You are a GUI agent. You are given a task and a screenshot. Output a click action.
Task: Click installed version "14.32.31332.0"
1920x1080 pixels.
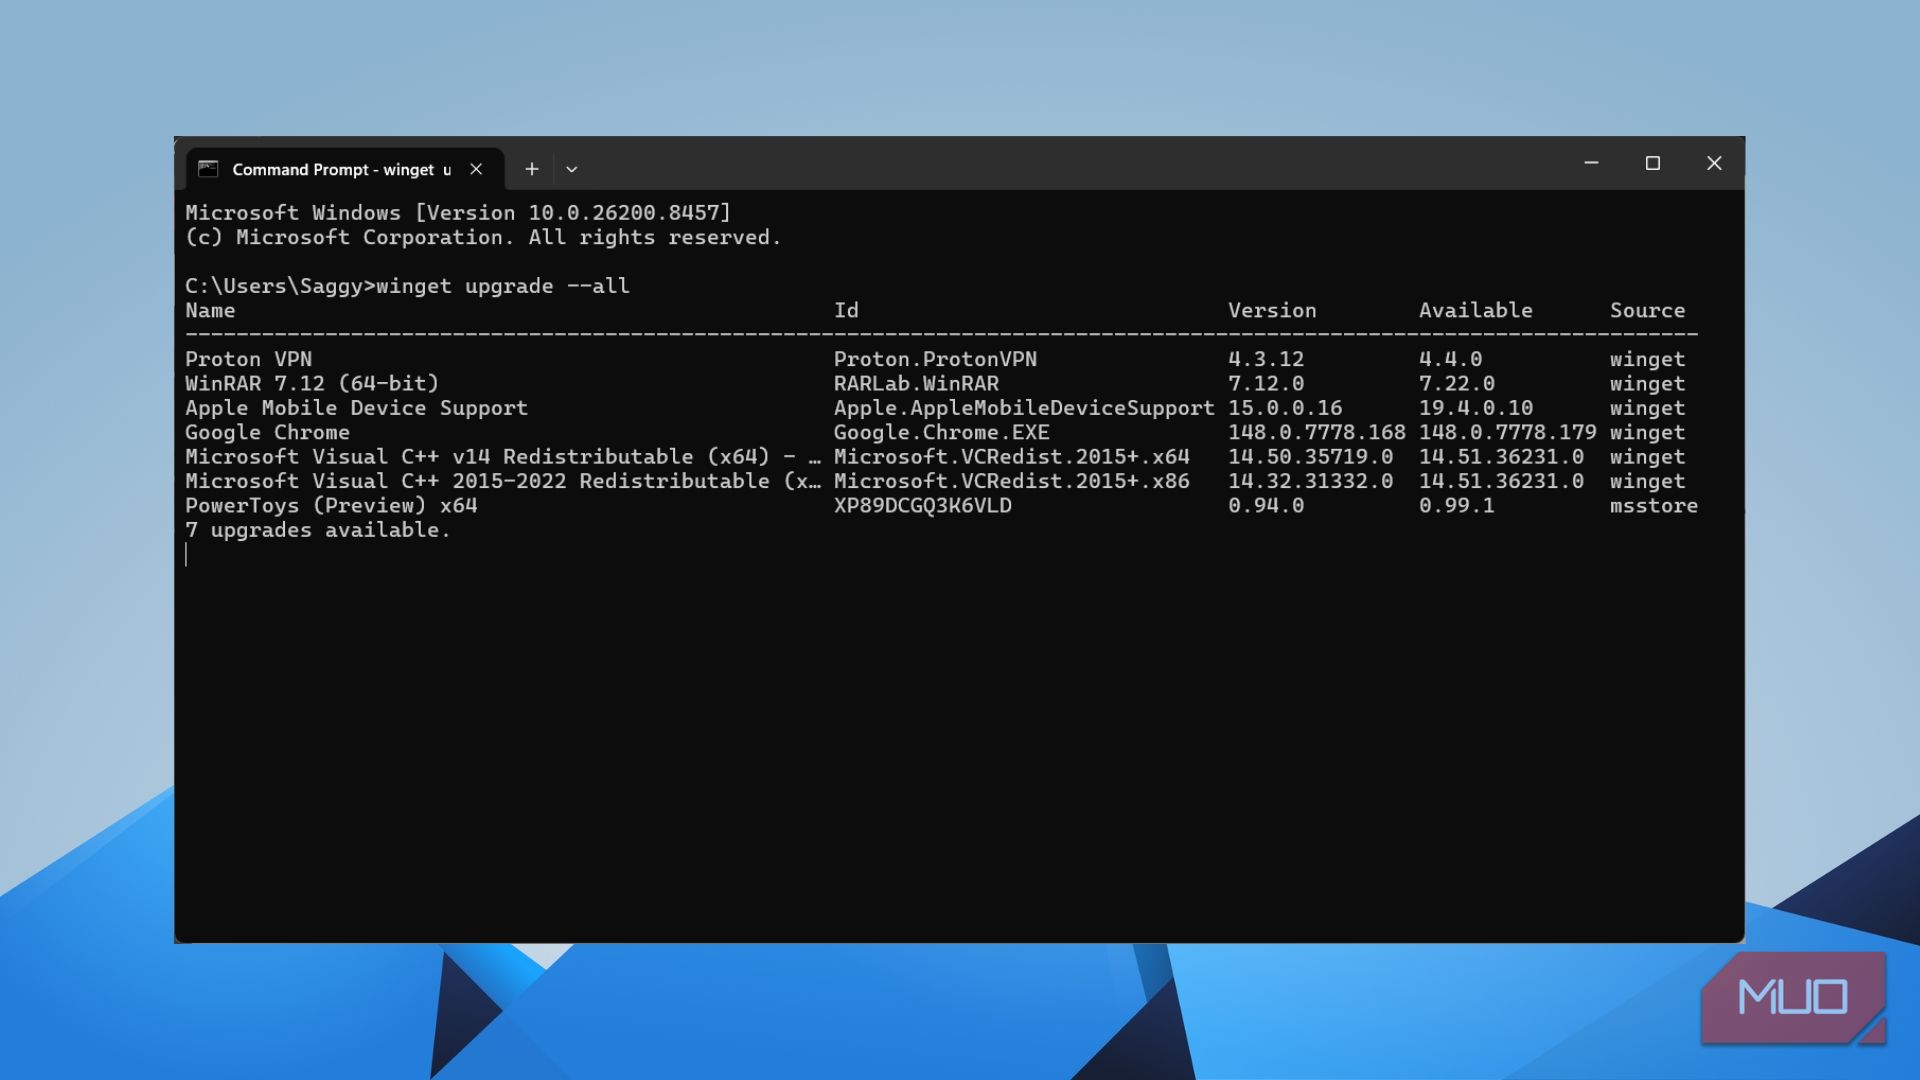click(1311, 482)
